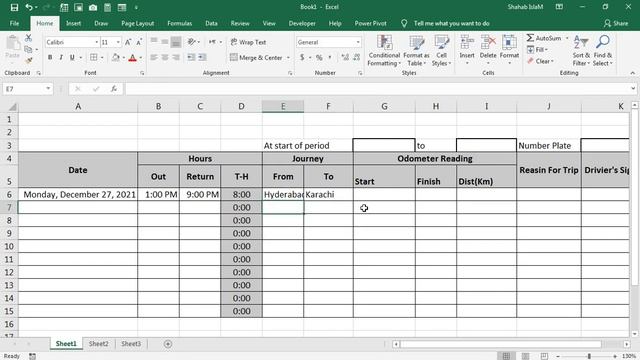Decrease font size with the small A icon

pyautogui.click(x=139, y=42)
